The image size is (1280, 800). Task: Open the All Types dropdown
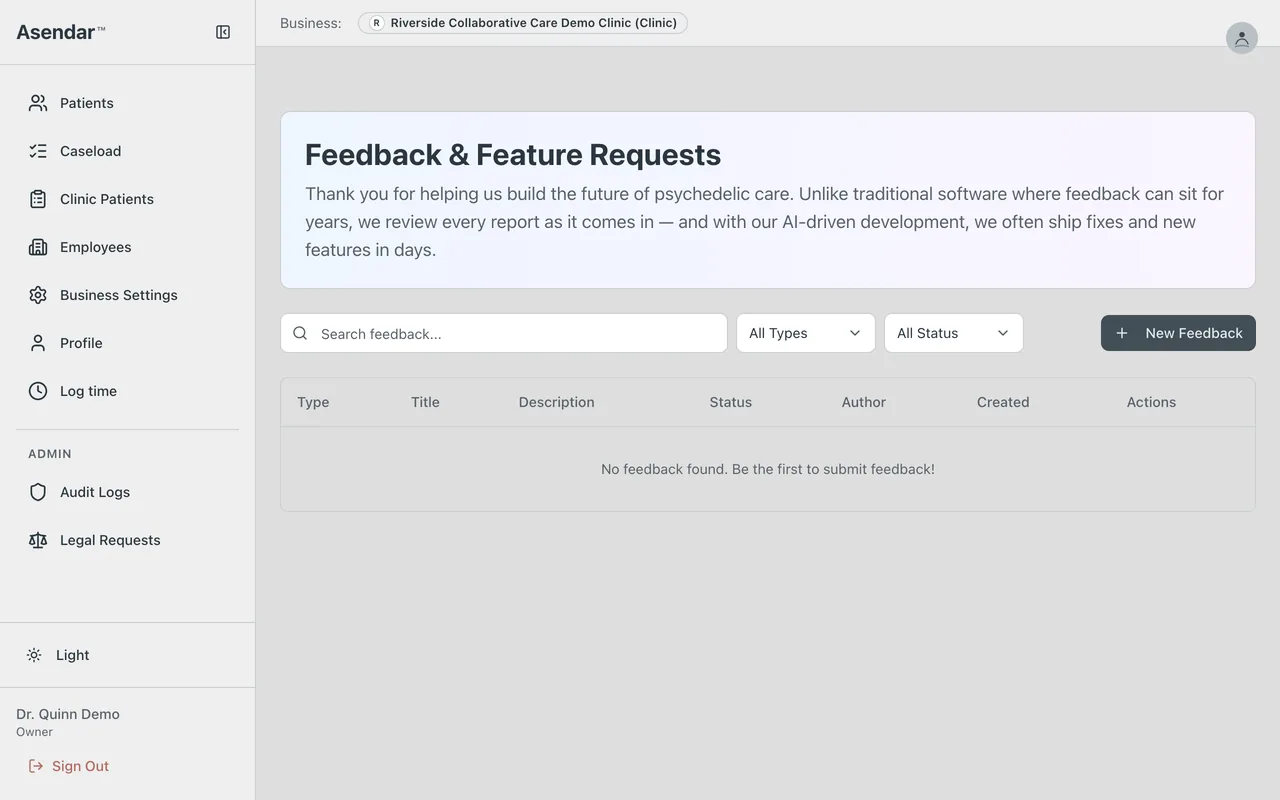click(x=806, y=333)
